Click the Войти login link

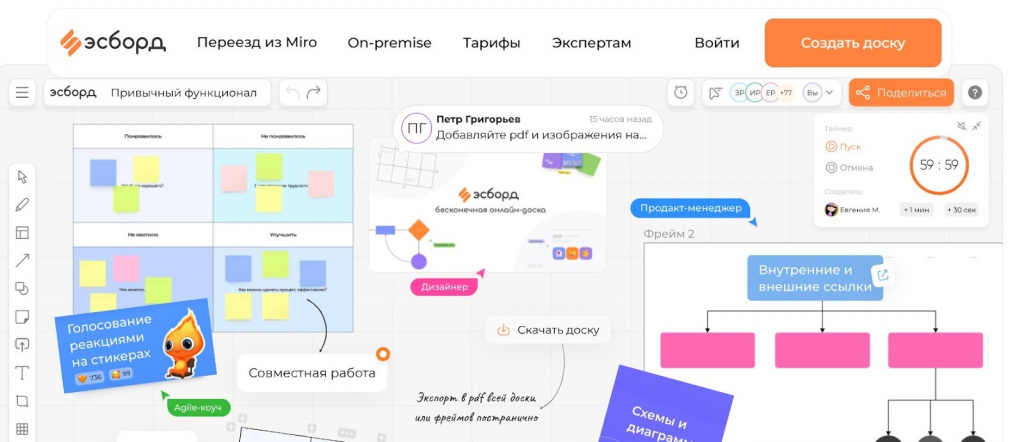pyautogui.click(x=717, y=43)
